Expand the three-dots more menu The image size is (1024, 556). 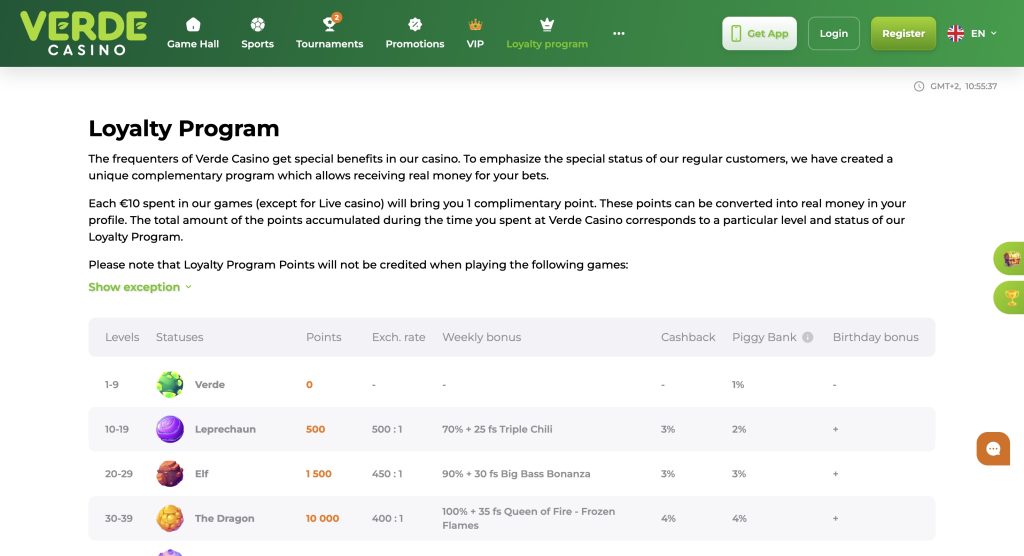tap(619, 33)
